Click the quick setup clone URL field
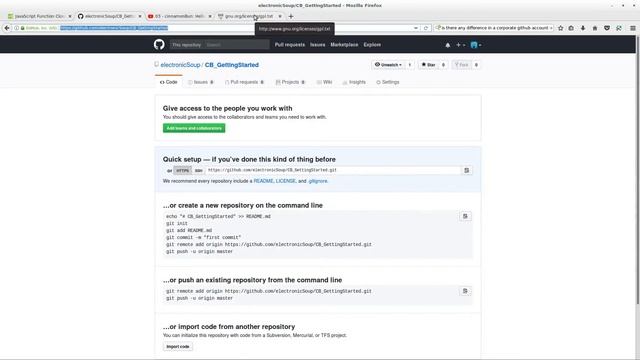 [333, 170]
